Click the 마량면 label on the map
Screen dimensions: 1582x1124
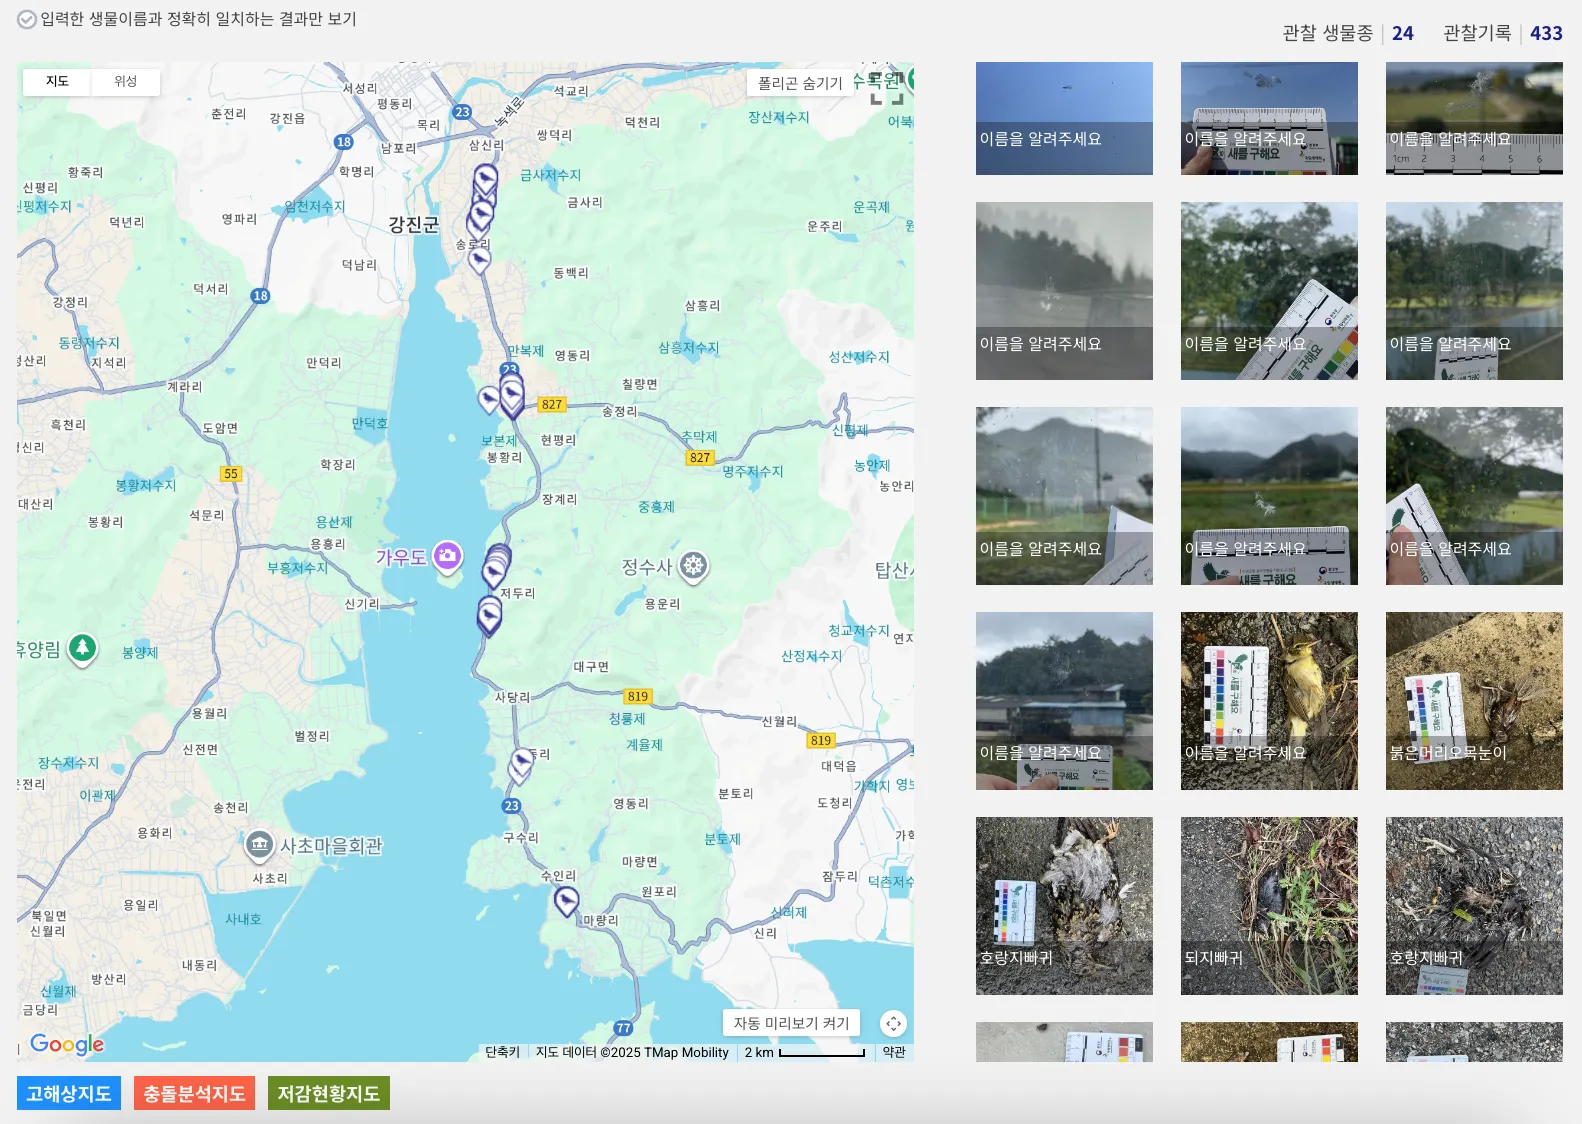click(x=640, y=861)
